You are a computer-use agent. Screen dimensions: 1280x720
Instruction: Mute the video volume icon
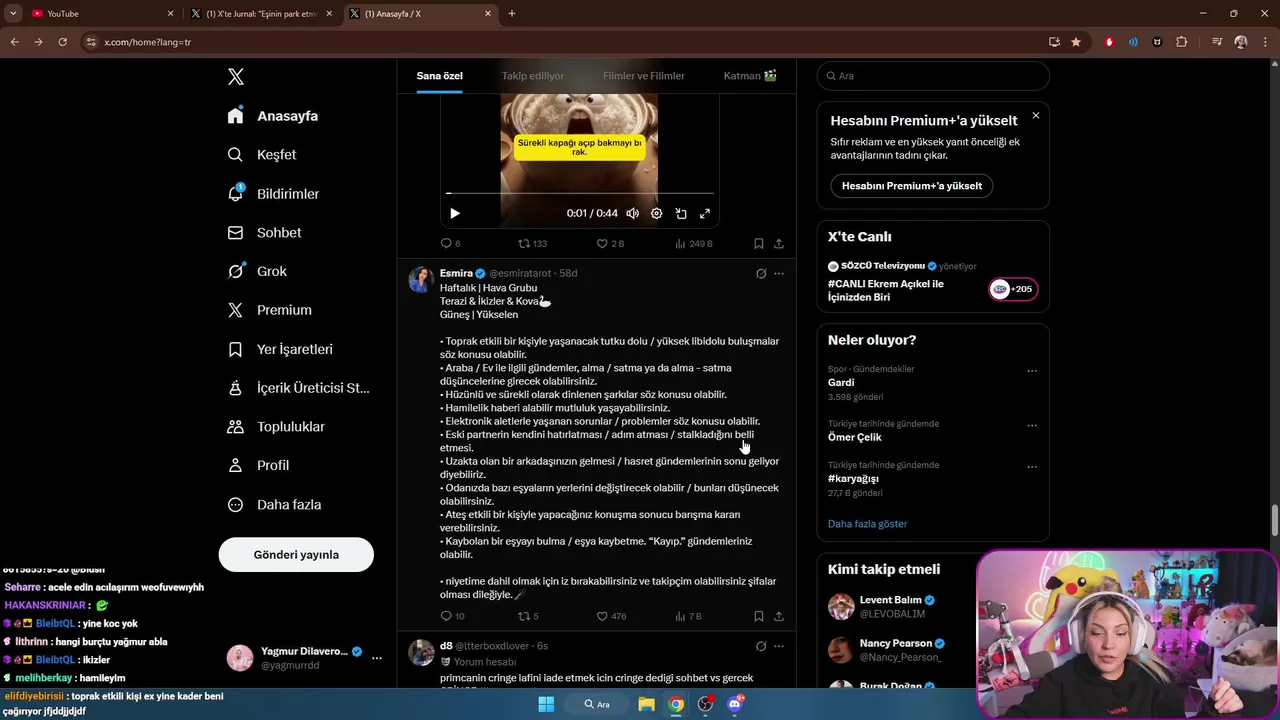pyautogui.click(x=632, y=213)
